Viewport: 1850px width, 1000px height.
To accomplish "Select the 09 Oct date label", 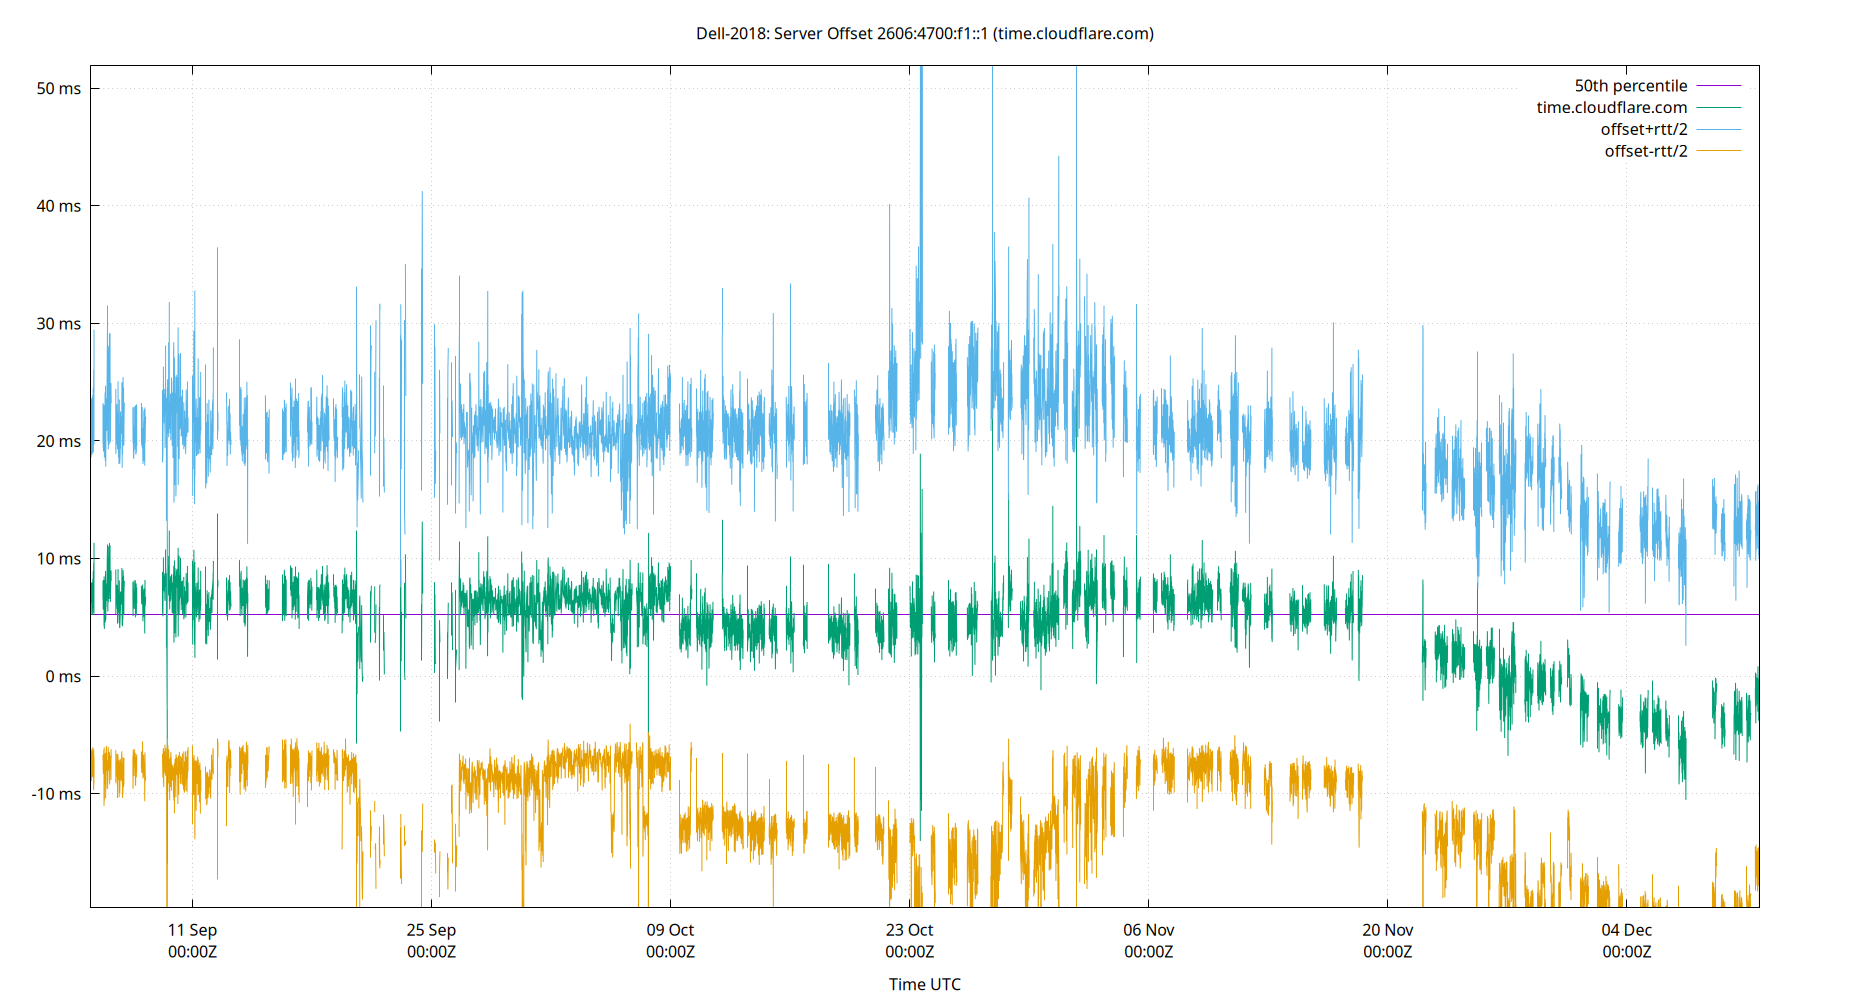I will click(672, 930).
